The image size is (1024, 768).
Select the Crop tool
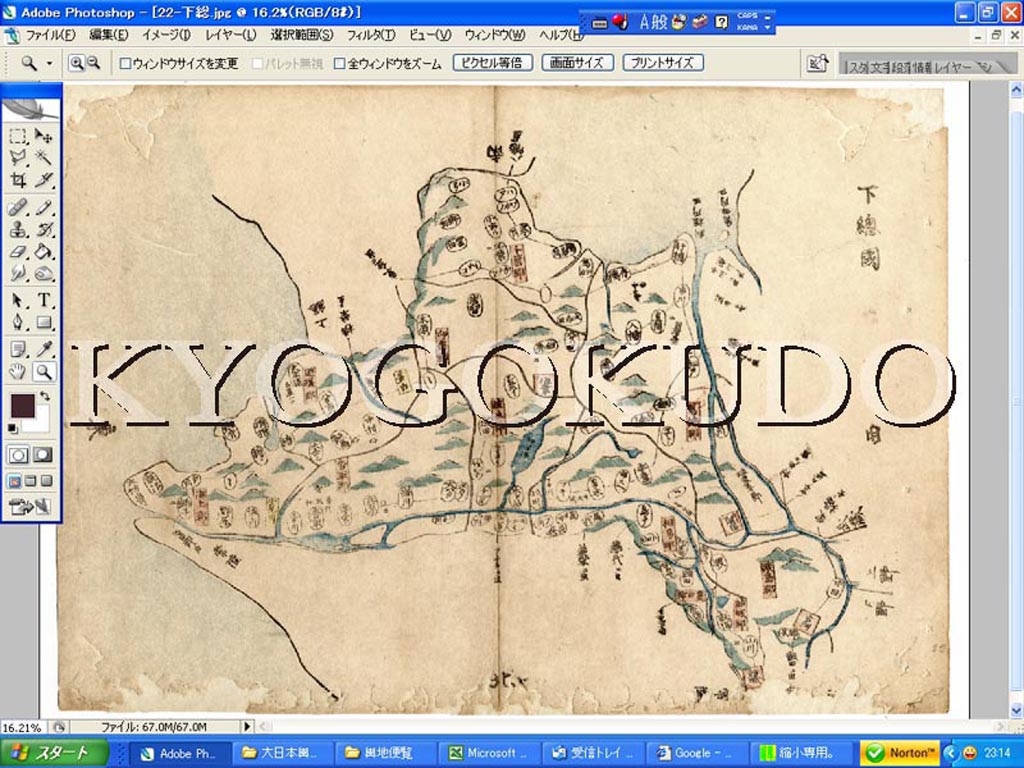(18, 180)
